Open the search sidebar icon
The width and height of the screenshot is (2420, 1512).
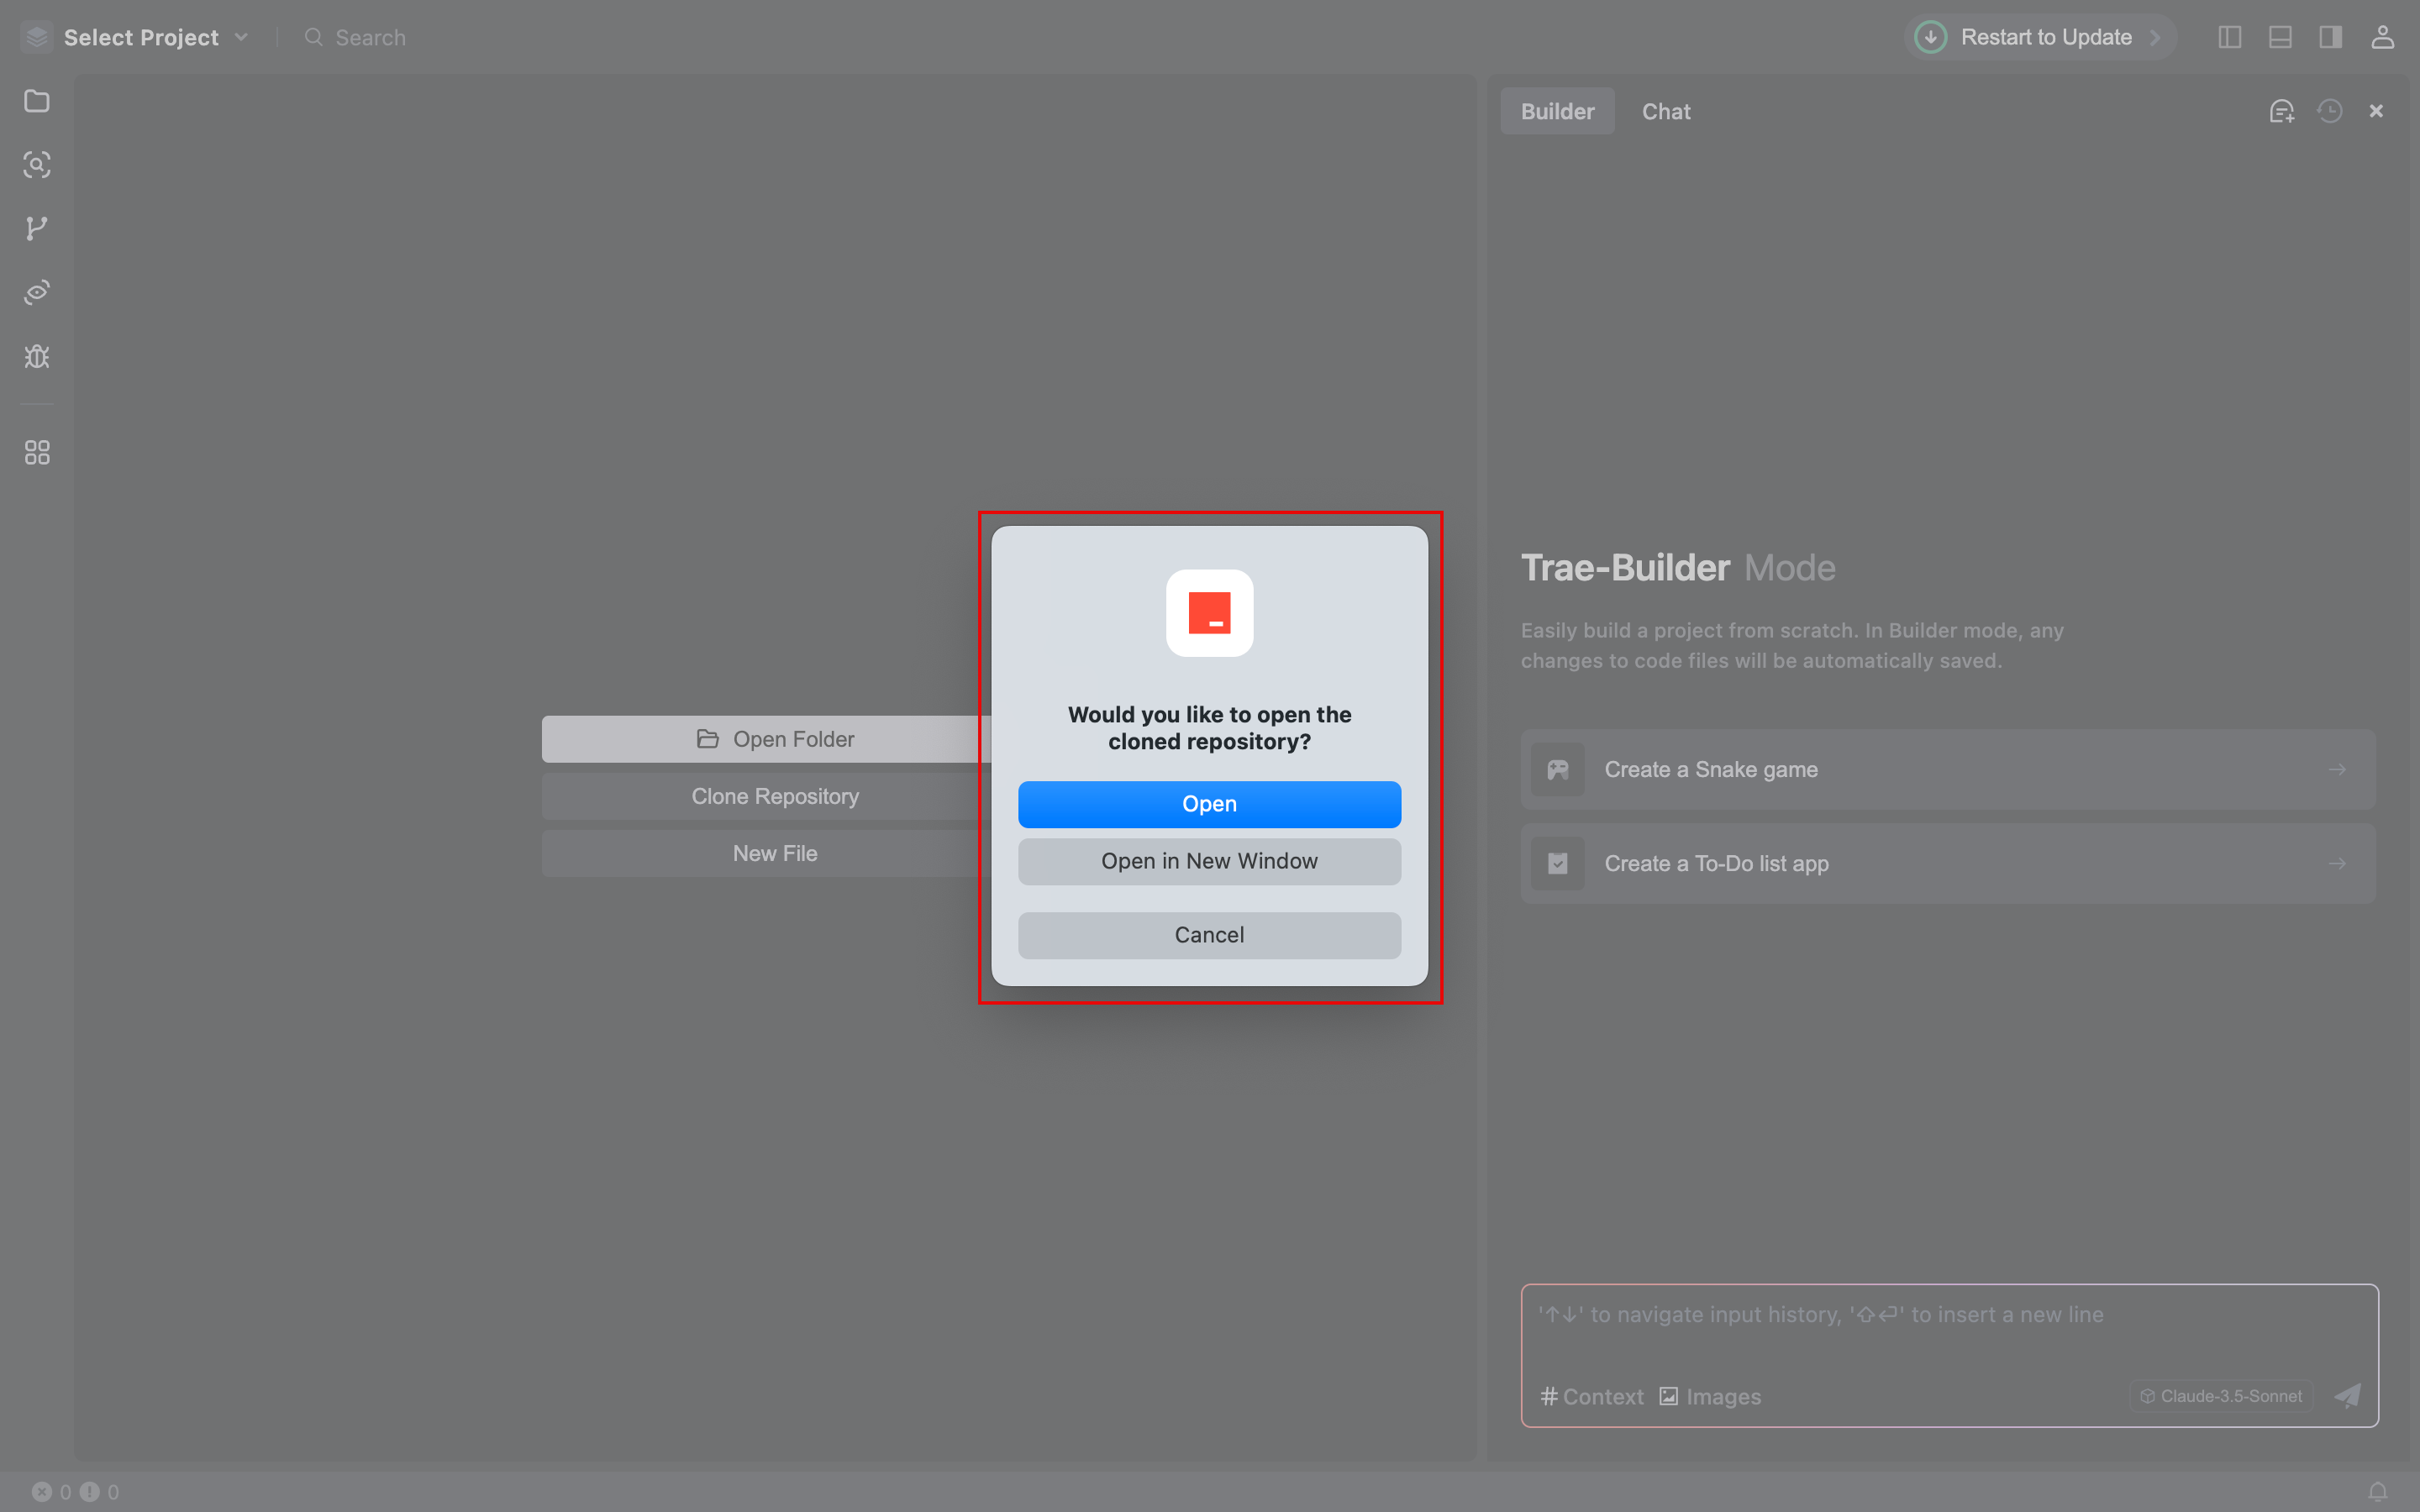point(37,165)
